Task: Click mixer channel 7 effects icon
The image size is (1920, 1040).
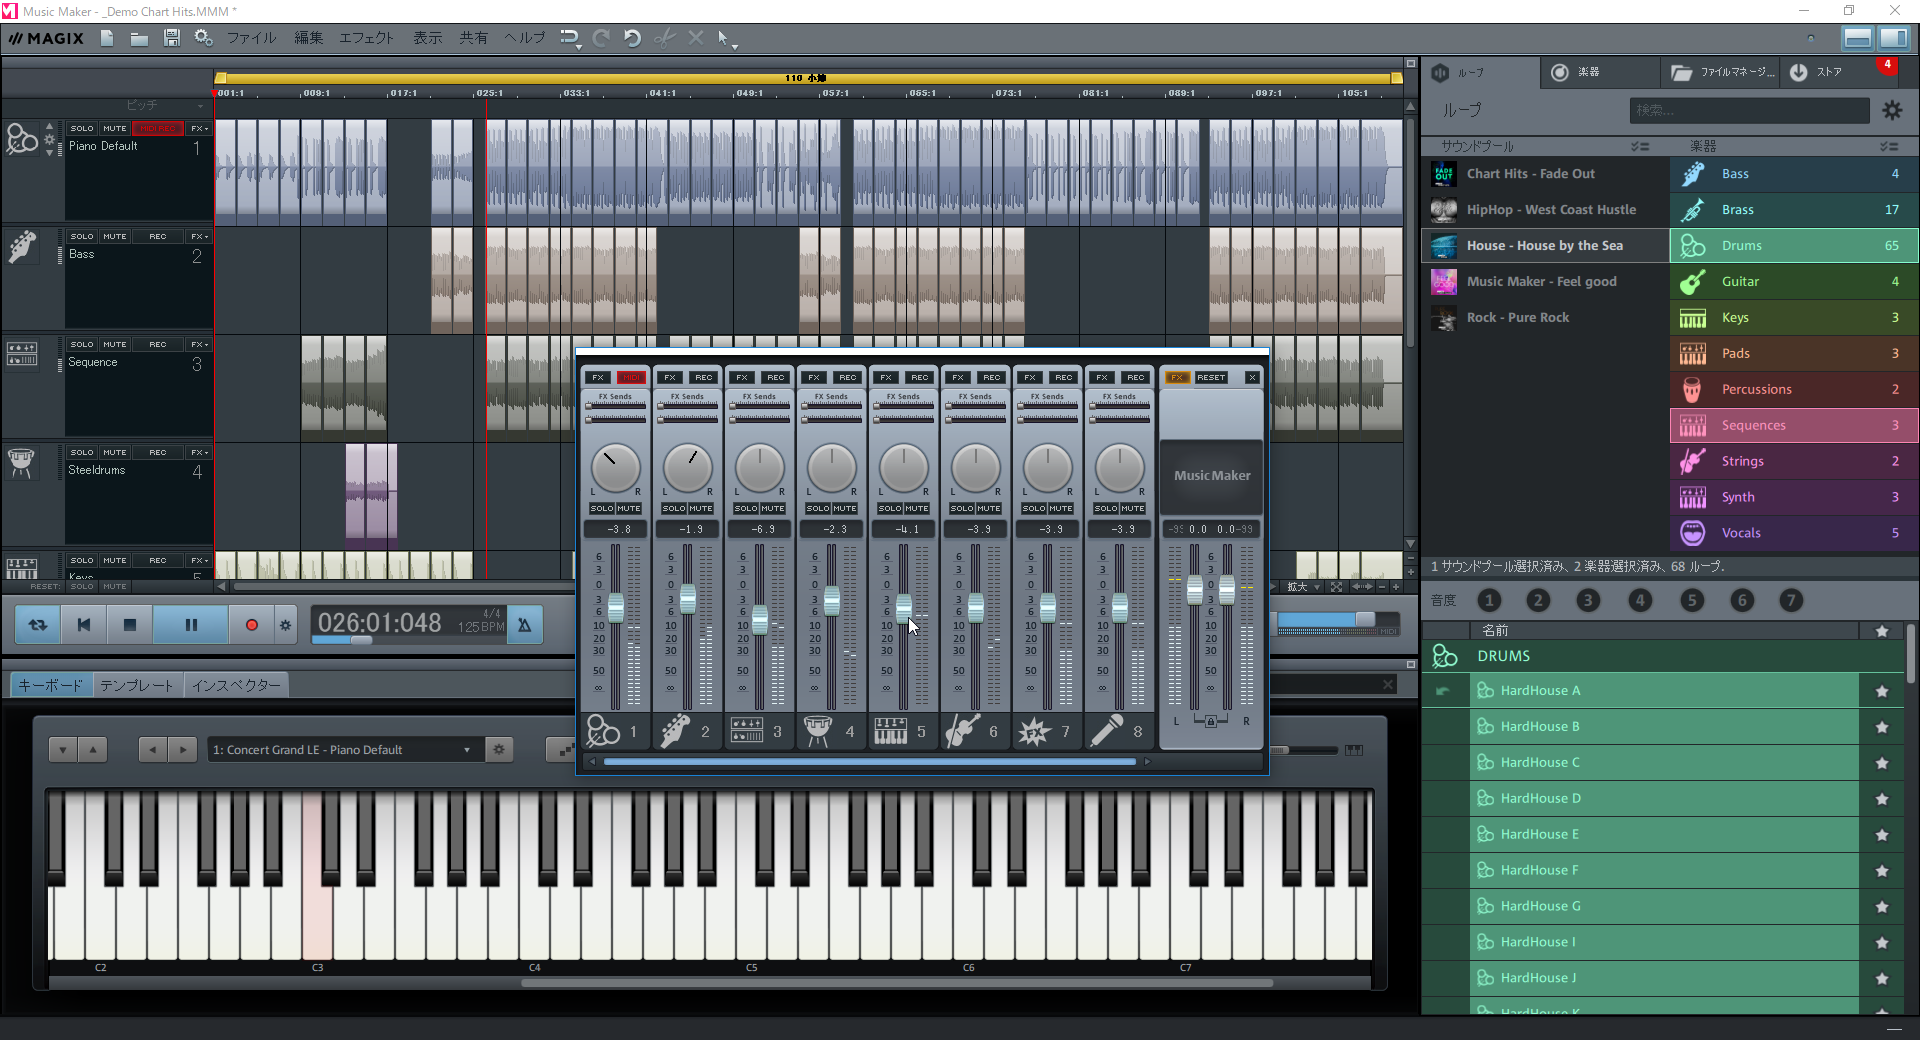Action: tap(1034, 732)
